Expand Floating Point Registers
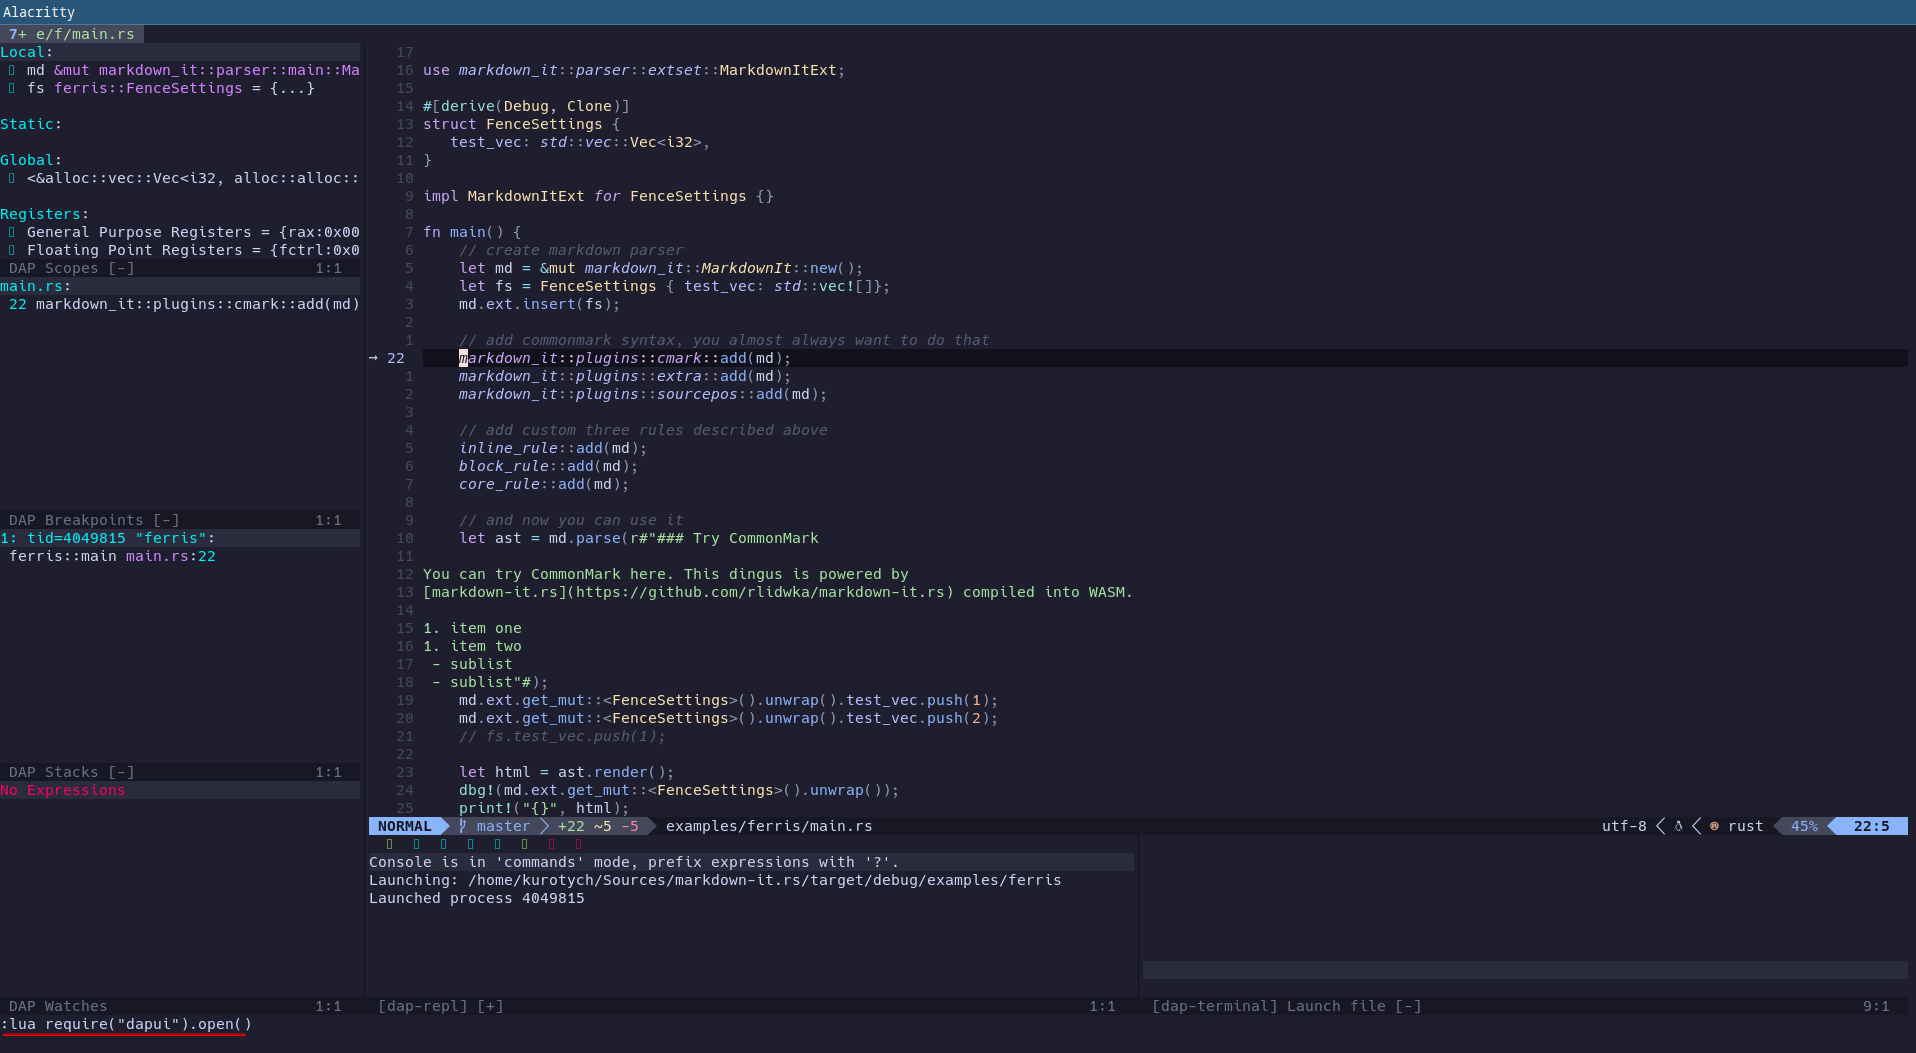The image size is (1916, 1053). (12, 250)
